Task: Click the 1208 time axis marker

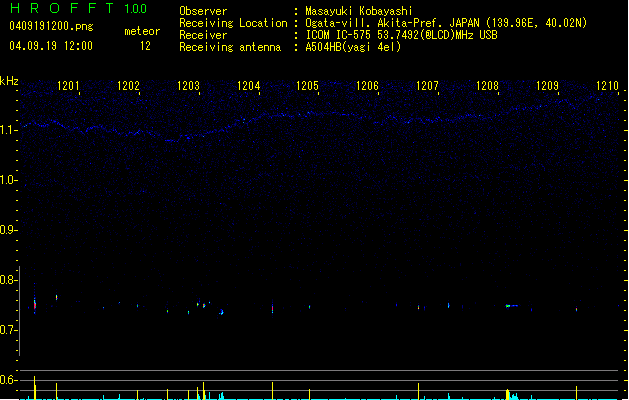Action: tap(487, 85)
